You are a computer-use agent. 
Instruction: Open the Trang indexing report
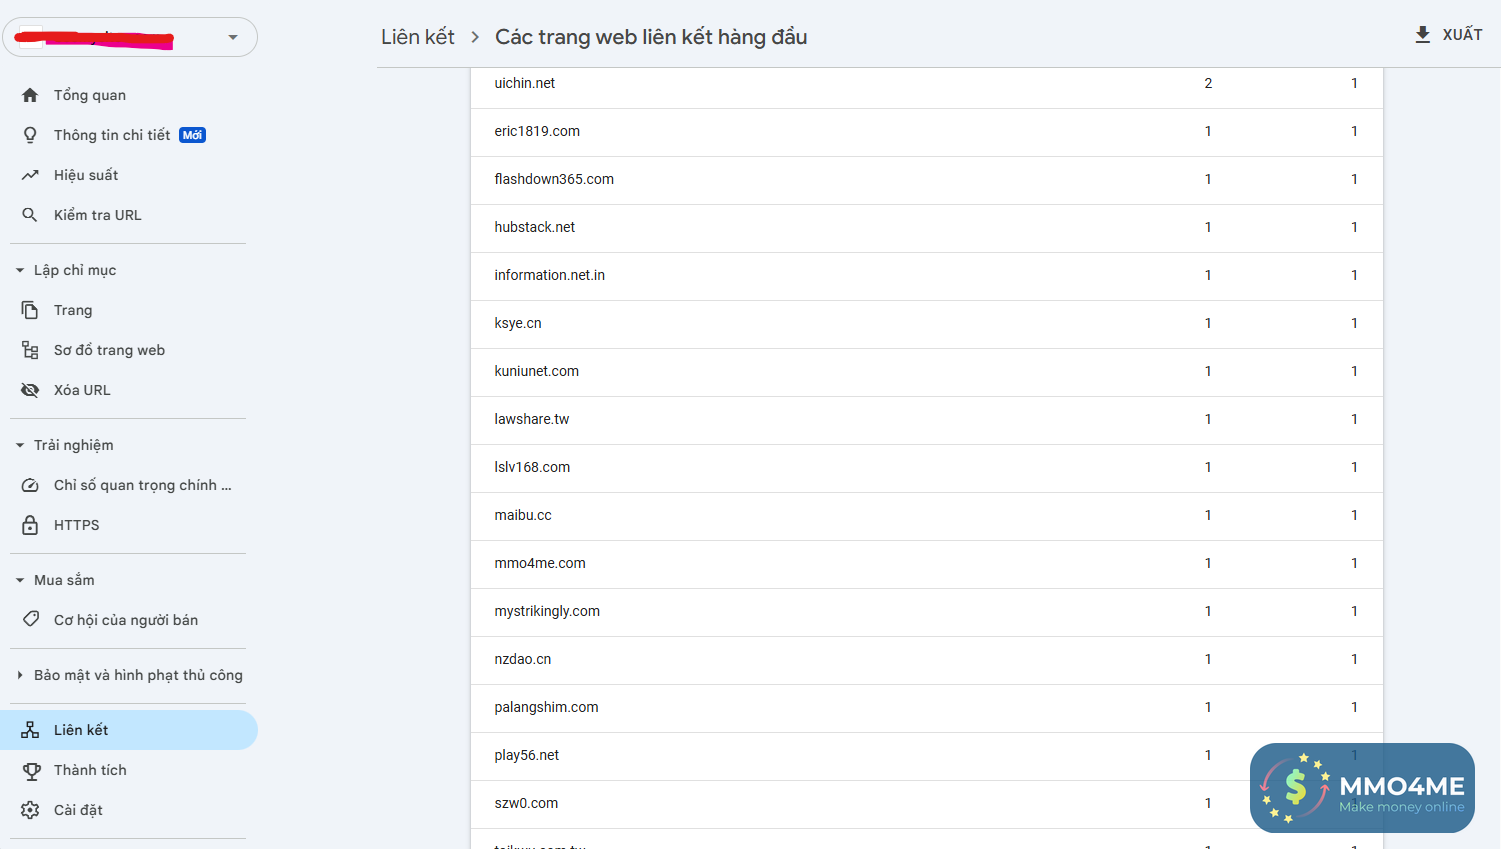pos(73,310)
